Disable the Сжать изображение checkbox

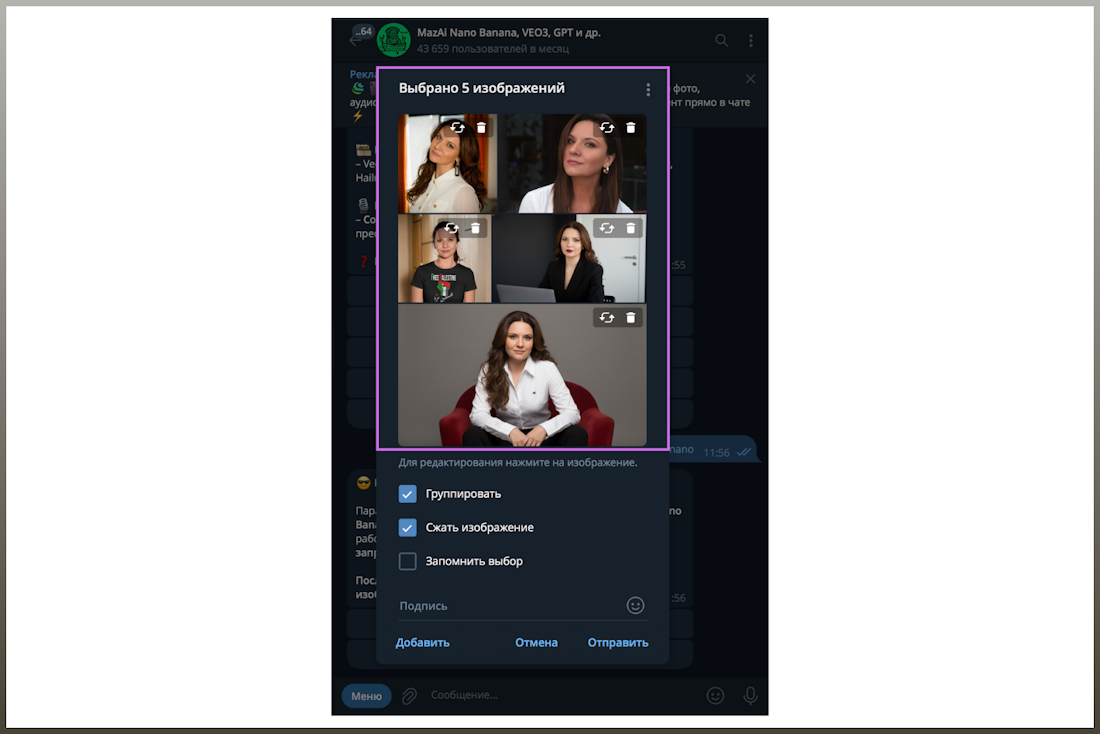[x=408, y=528]
